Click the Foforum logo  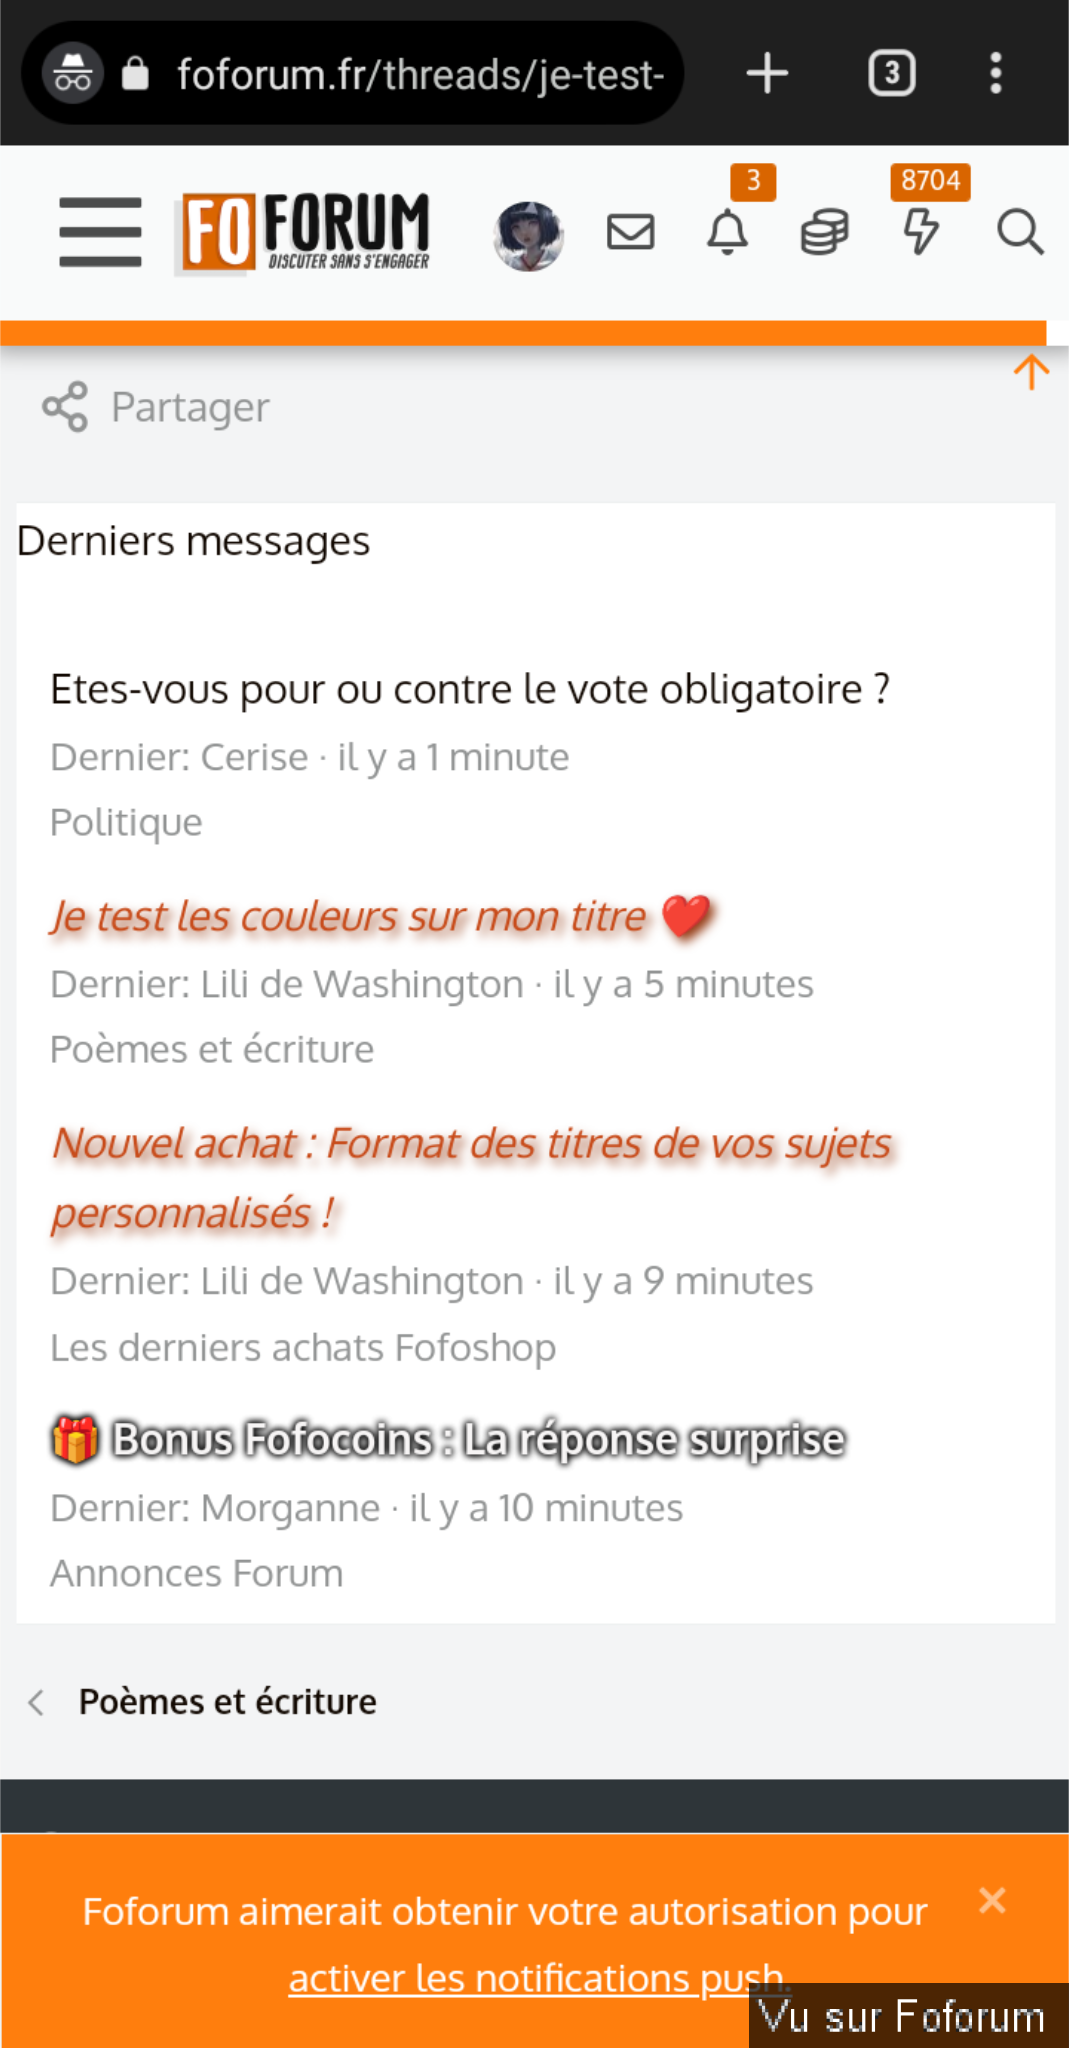(x=305, y=233)
